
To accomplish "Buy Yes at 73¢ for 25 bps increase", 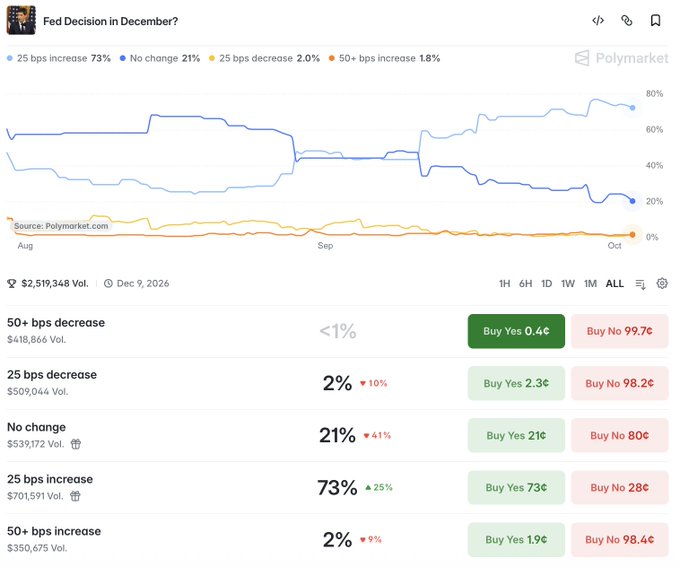I will click(x=516, y=487).
